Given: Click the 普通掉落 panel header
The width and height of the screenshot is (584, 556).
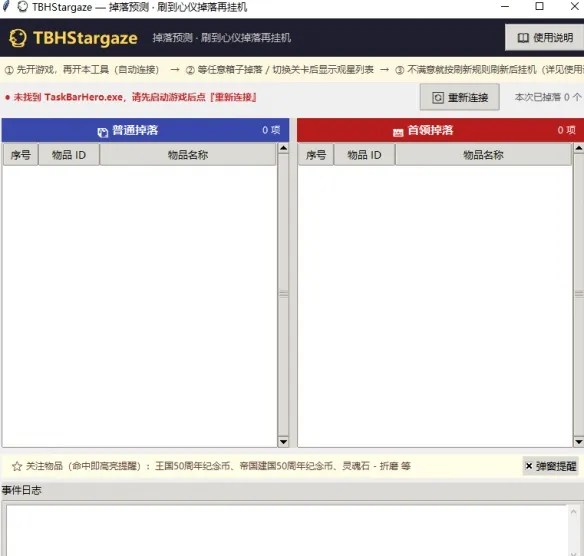Looking at the screenshot, I should [x=145, y=130].
